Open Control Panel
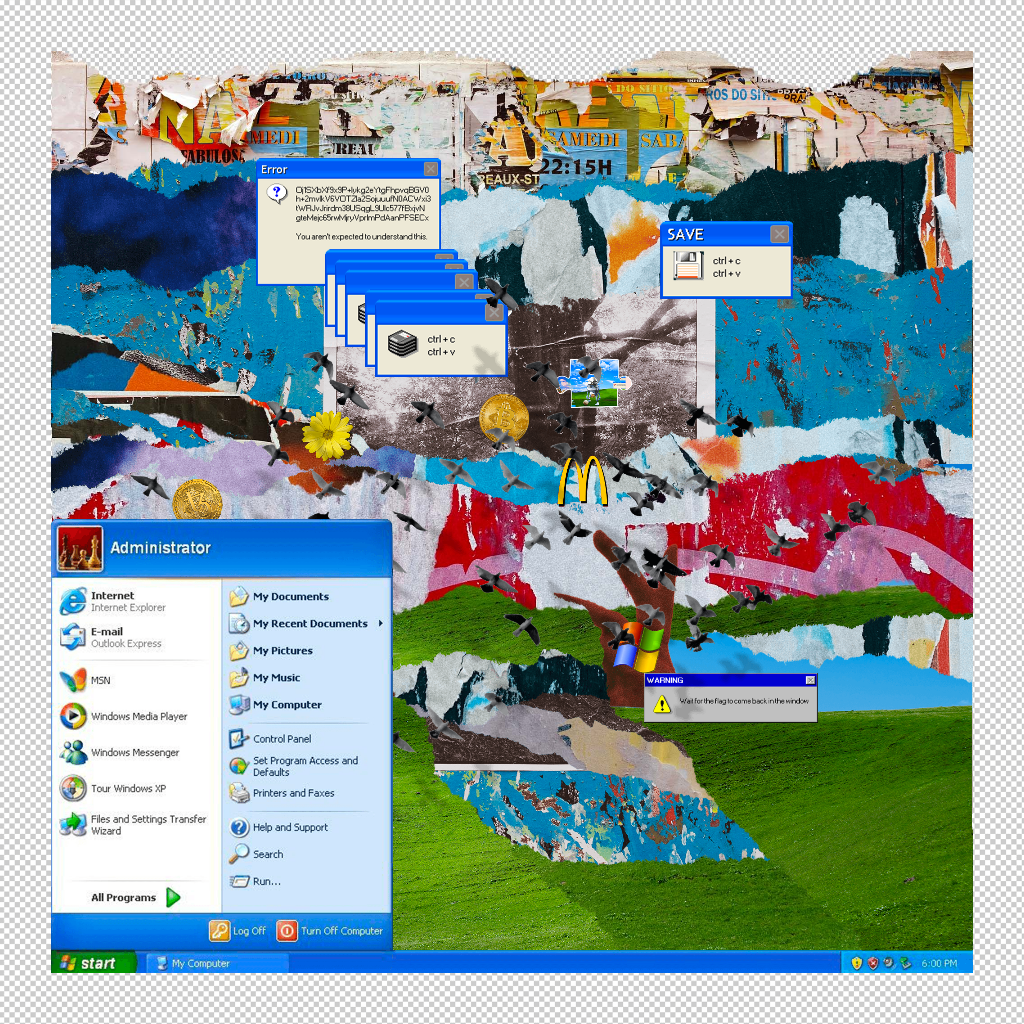The image size is (1024, 1024). (x=270, y=739)
